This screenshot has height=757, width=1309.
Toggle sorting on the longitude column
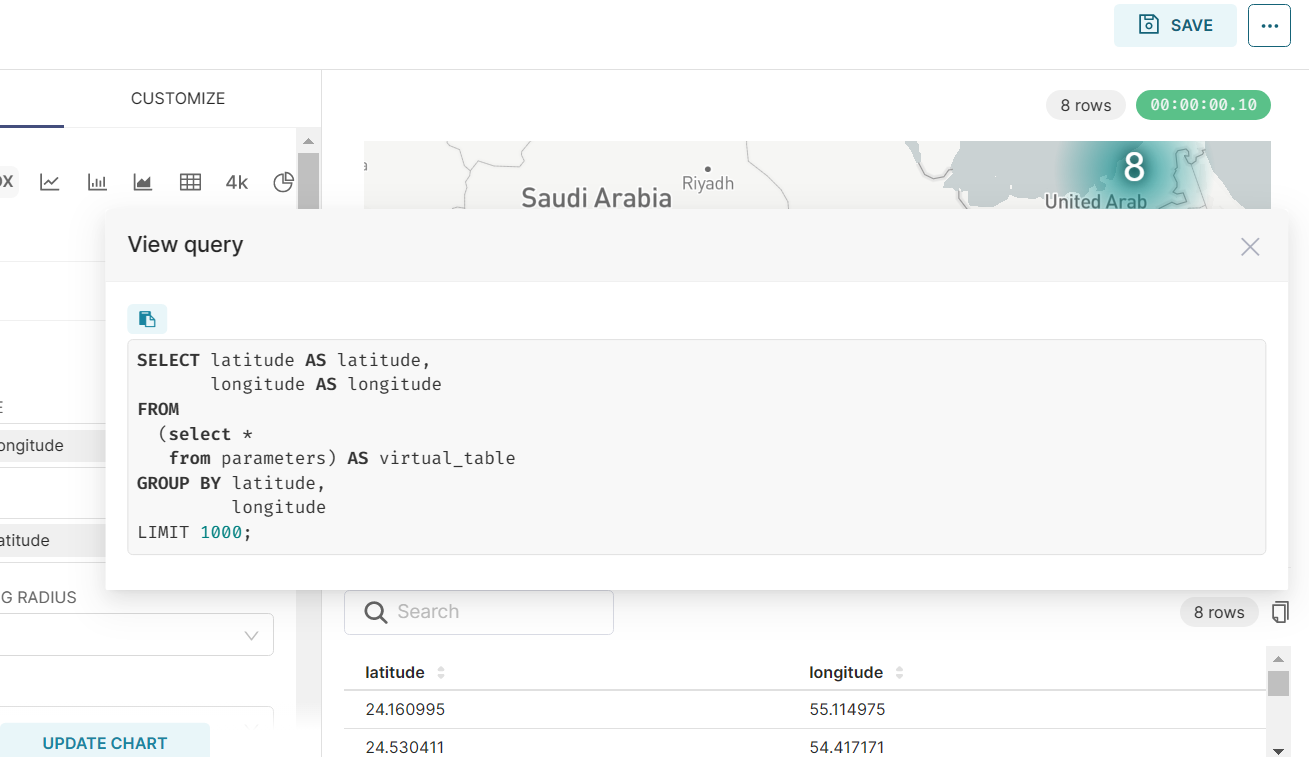[898, 672]
